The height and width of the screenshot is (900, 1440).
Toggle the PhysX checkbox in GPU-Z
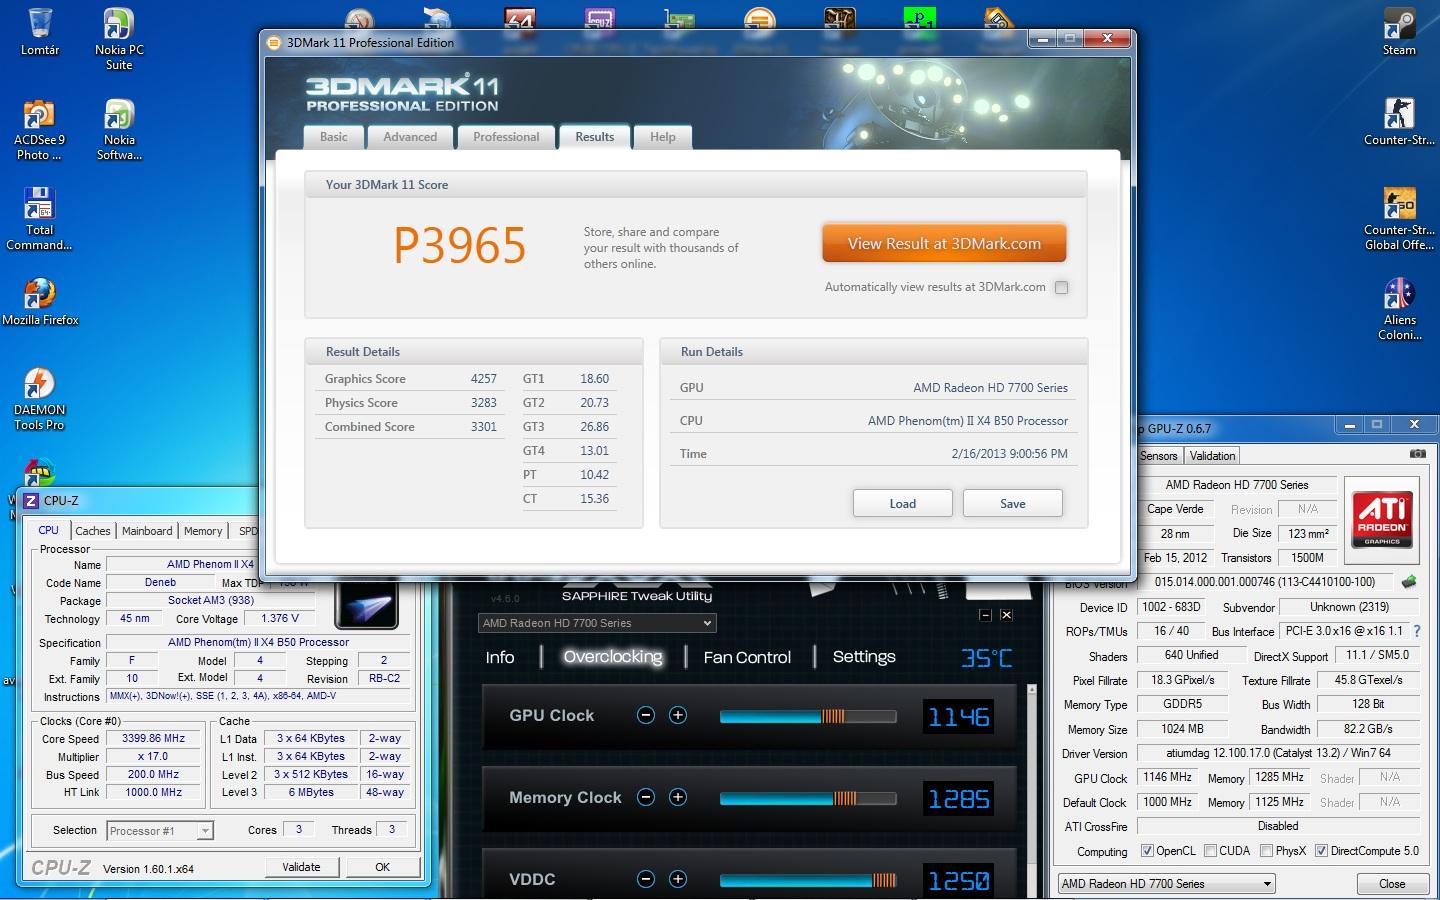[1266, 851]
